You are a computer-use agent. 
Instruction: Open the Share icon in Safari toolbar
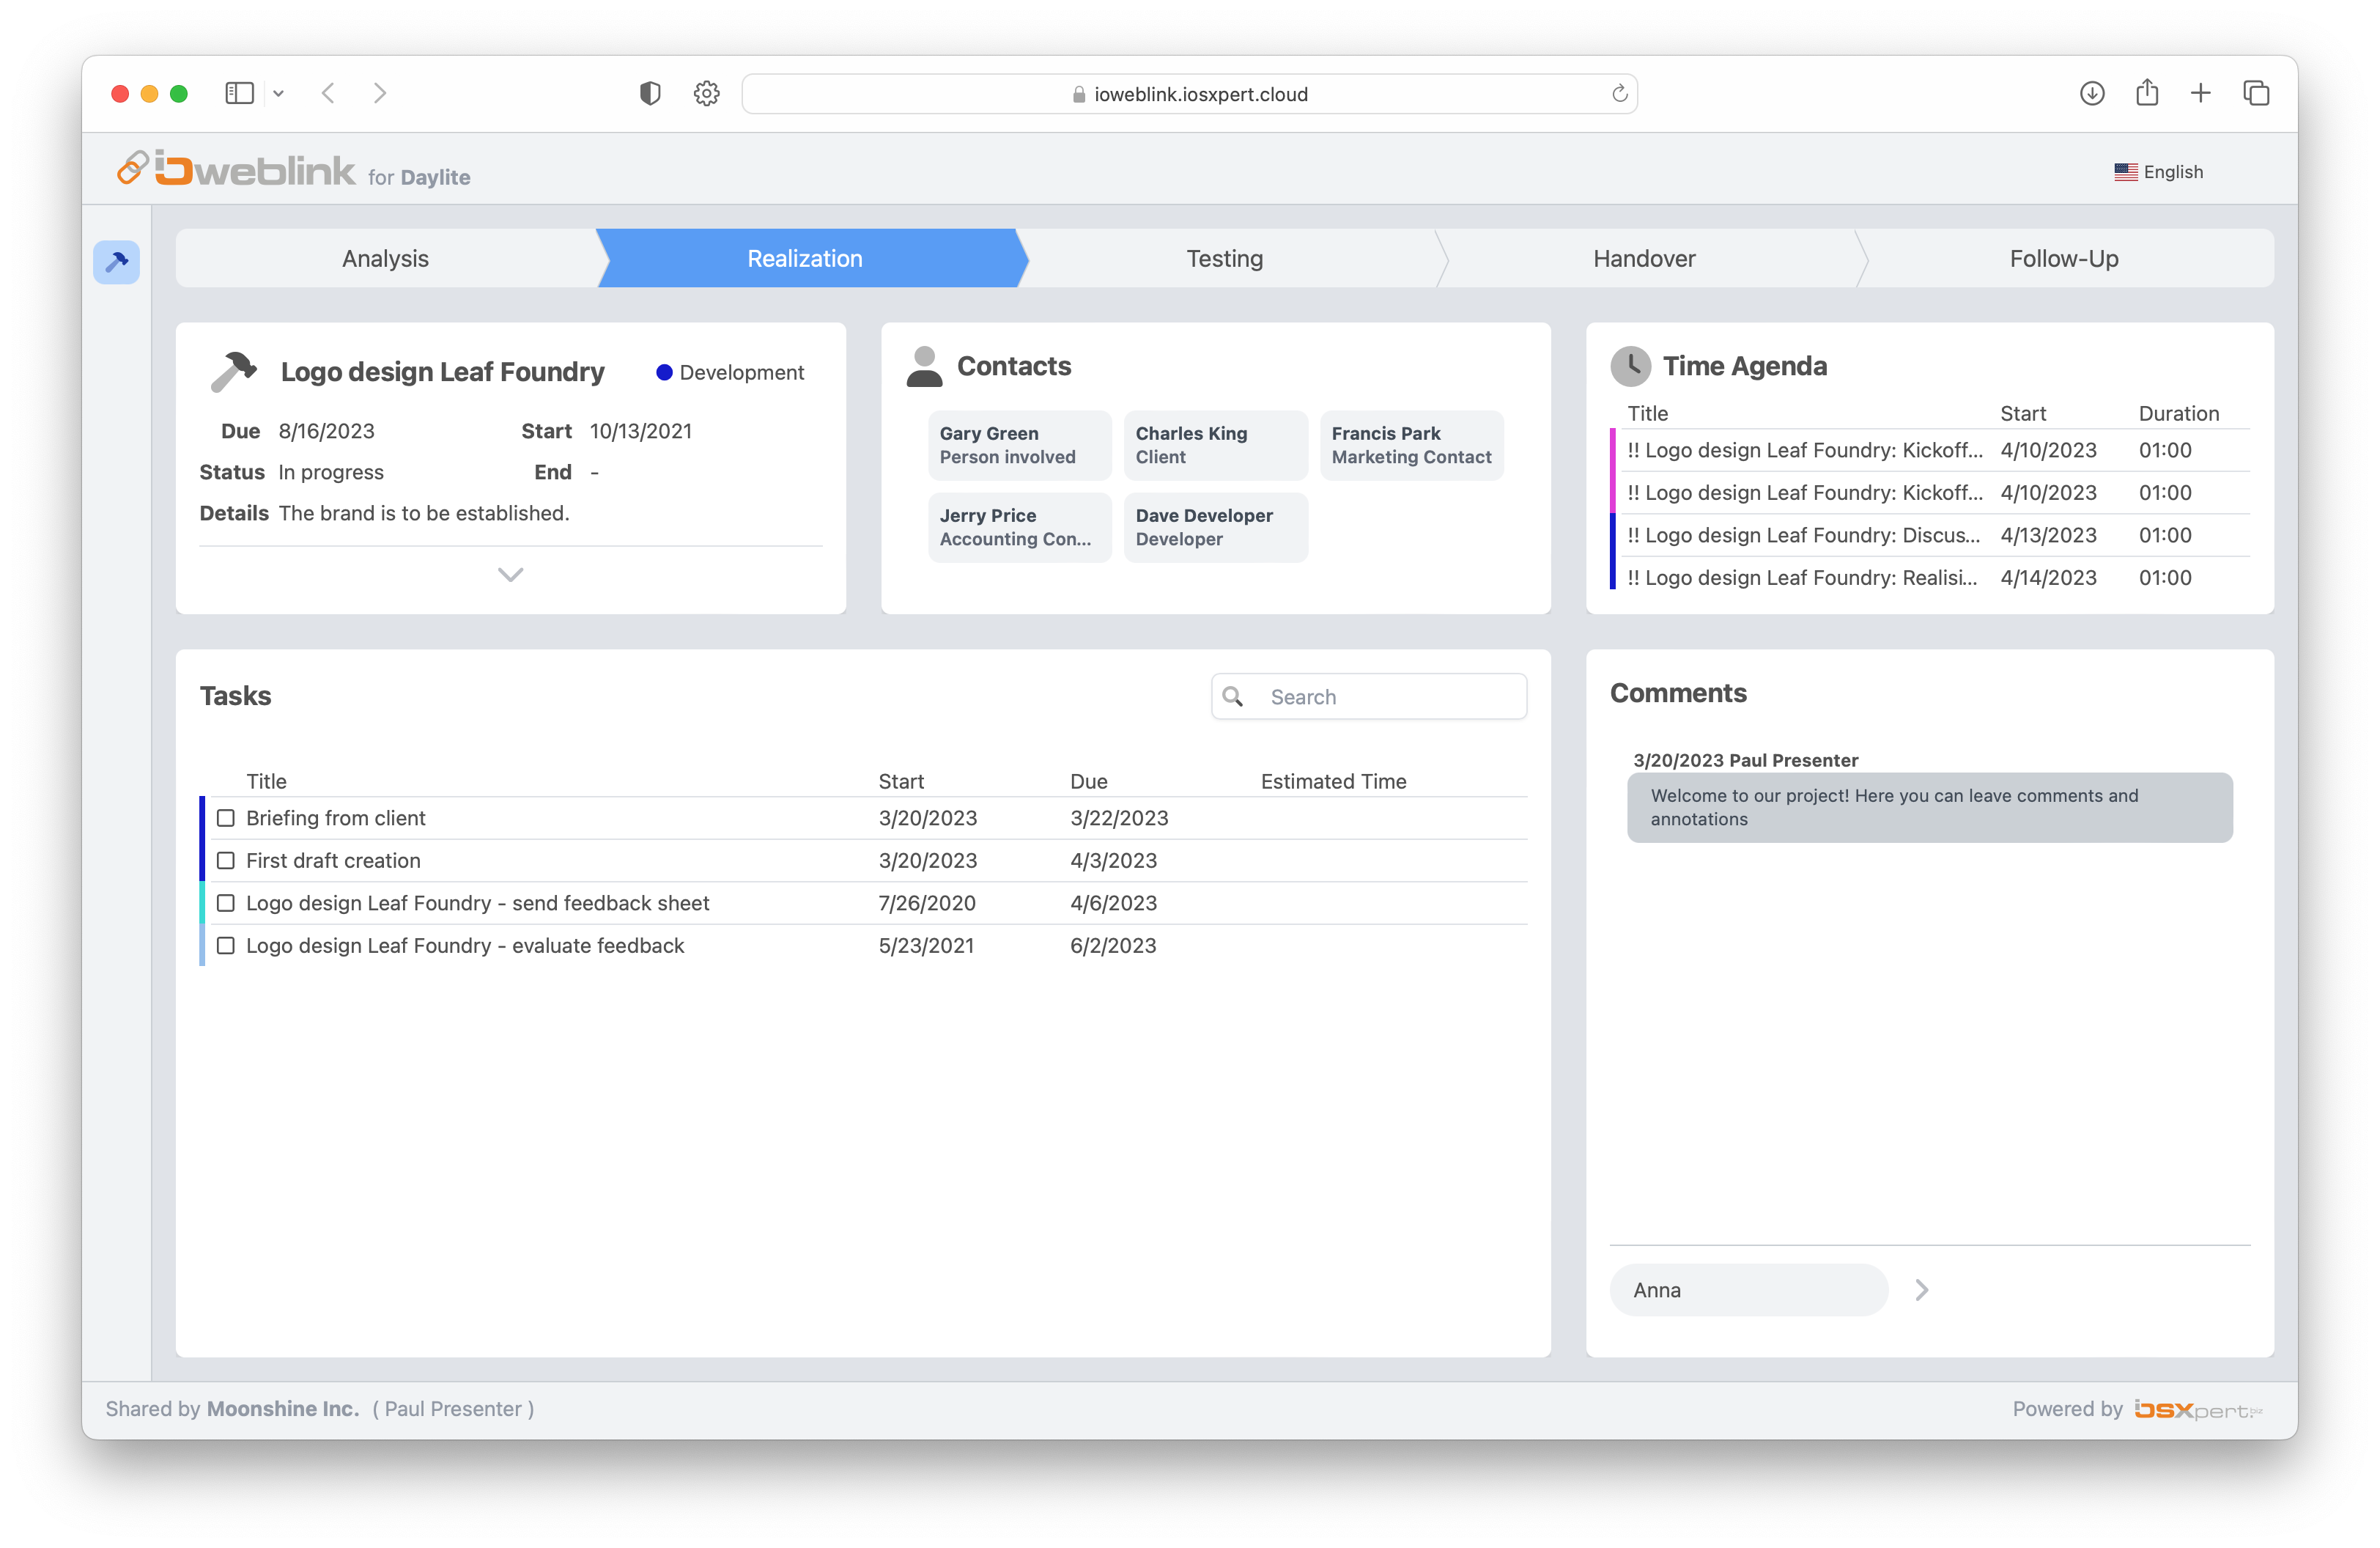[2147, 92]
